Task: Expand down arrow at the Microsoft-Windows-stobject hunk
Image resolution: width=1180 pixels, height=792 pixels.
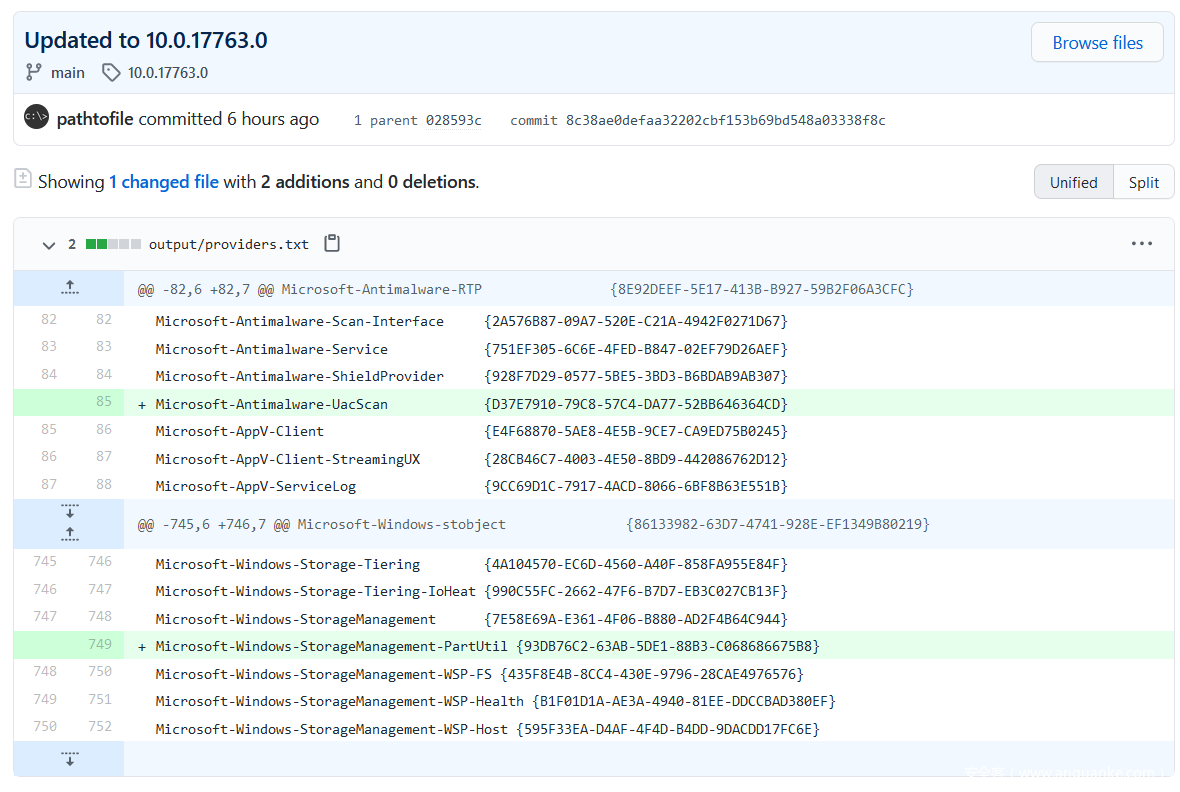Action: click(x=69, y=512)
